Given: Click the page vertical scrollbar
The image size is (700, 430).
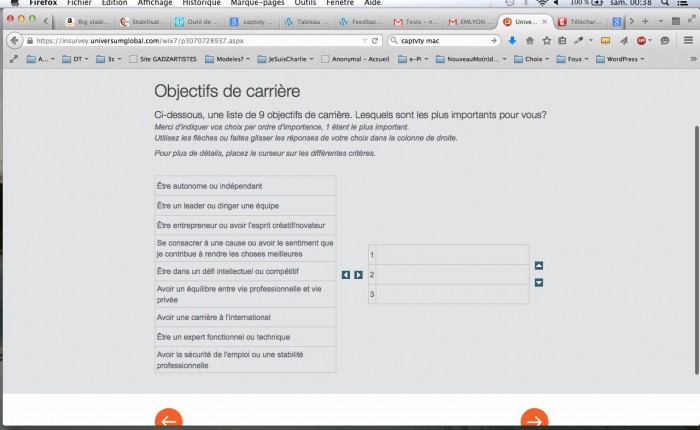Looking at the screenshot, I should 696,250.
